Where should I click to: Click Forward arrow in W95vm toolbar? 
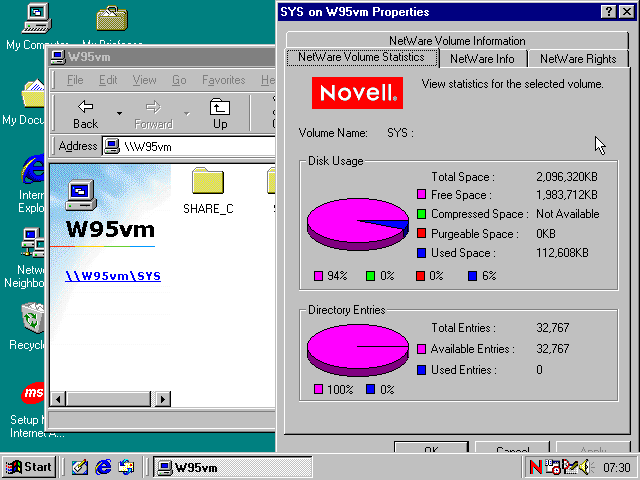tap(153, 114)
